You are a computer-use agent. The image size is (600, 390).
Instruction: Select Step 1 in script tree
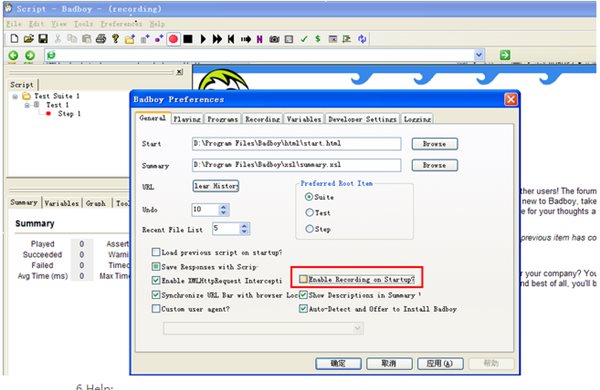click(69, 114)
